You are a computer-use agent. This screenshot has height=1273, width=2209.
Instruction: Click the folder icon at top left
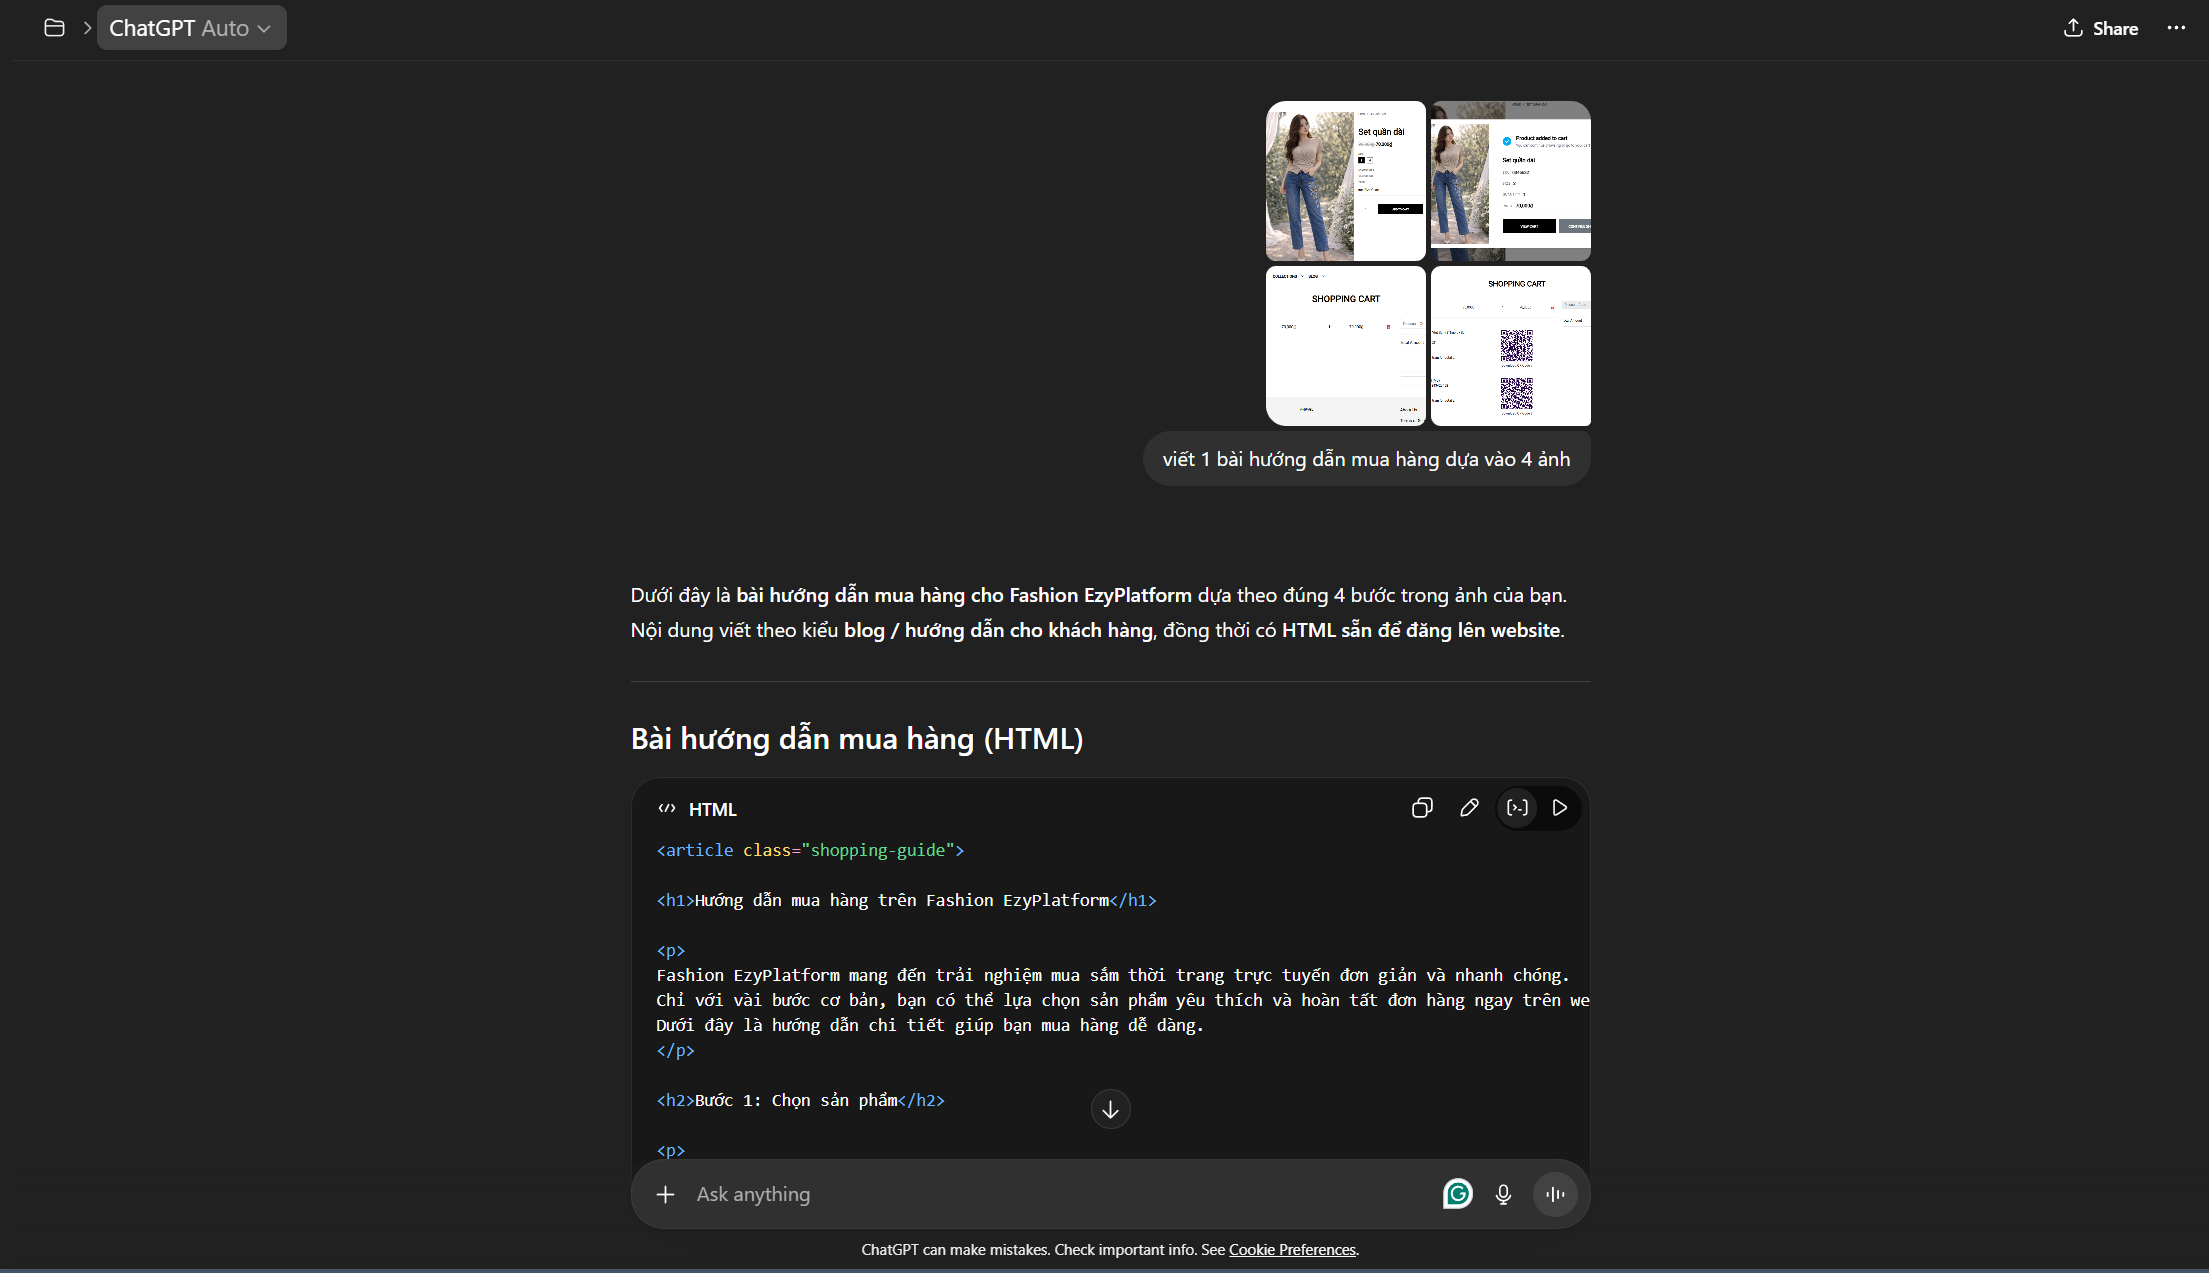click(x=54, y=28)
